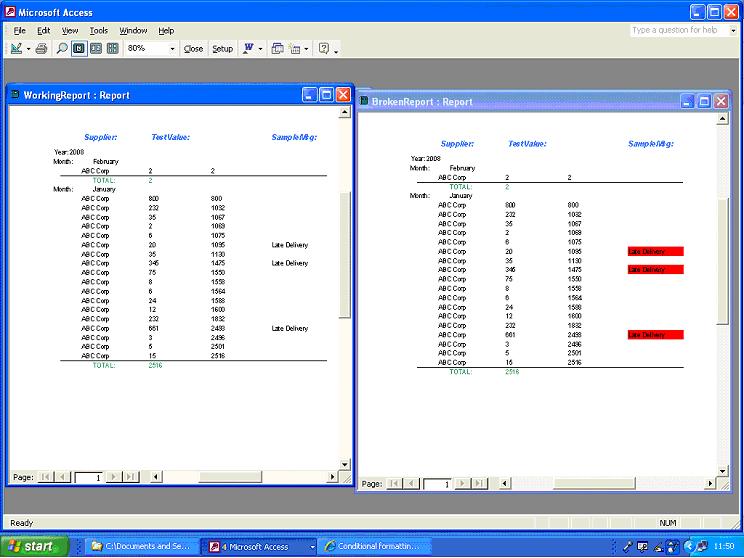The height and width of the screenshot is (558, 744).
Task: Click the scroll-right arrow in BrokenReport
Action: pyautogui.click(x=710, y=483)
